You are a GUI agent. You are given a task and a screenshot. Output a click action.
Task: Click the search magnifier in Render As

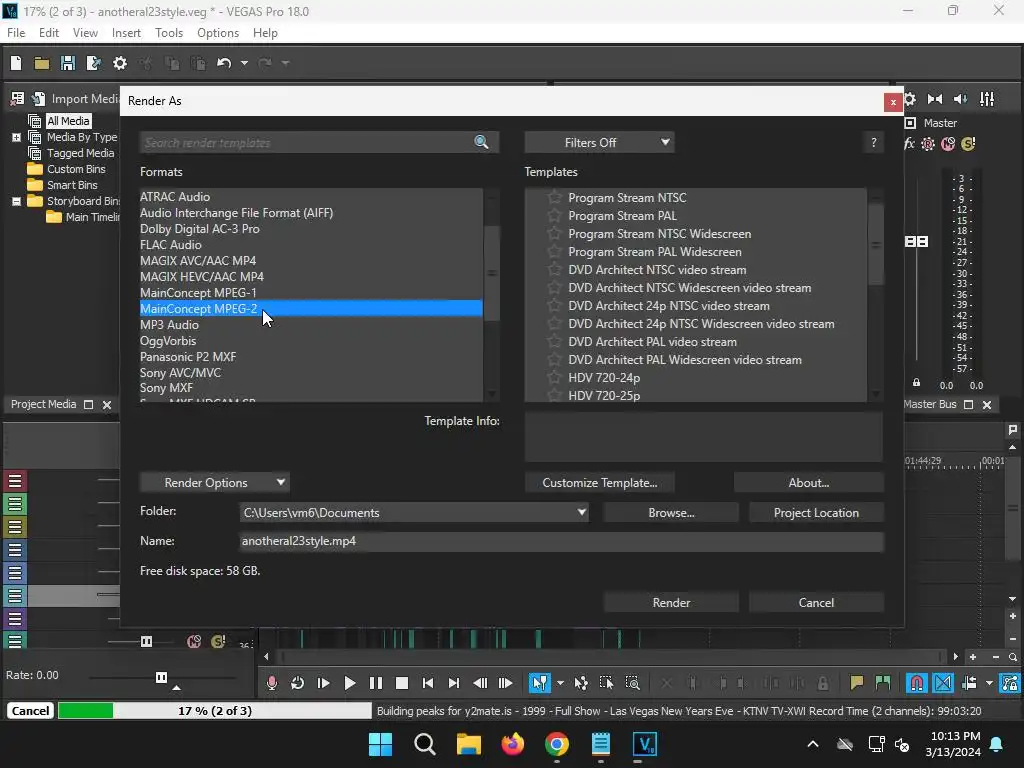point(481,142)
